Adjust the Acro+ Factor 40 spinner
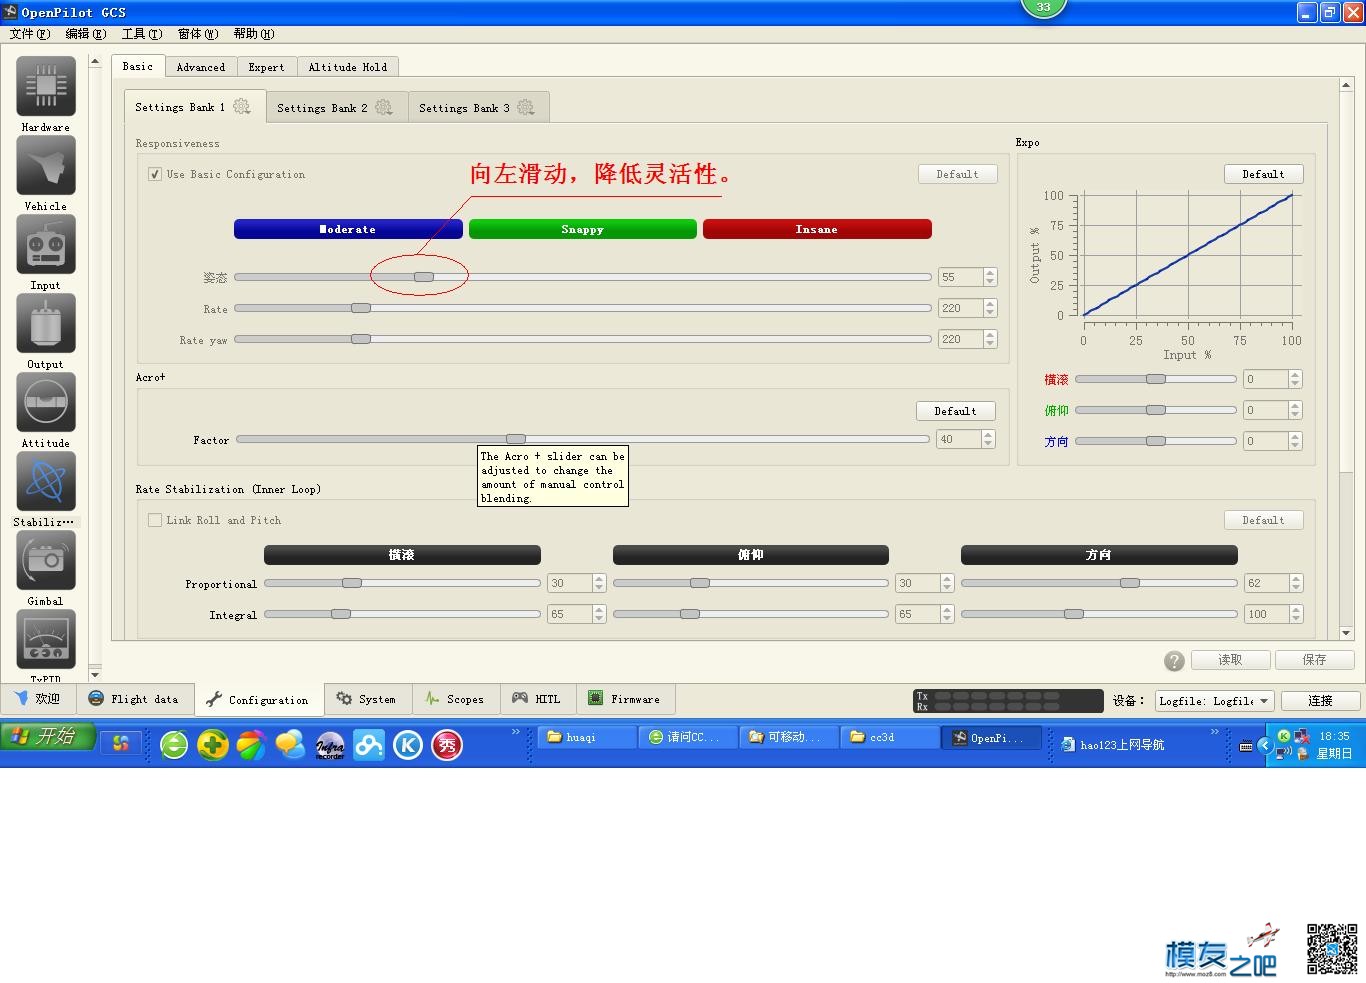1366x983 pixels. click(988, 439)
